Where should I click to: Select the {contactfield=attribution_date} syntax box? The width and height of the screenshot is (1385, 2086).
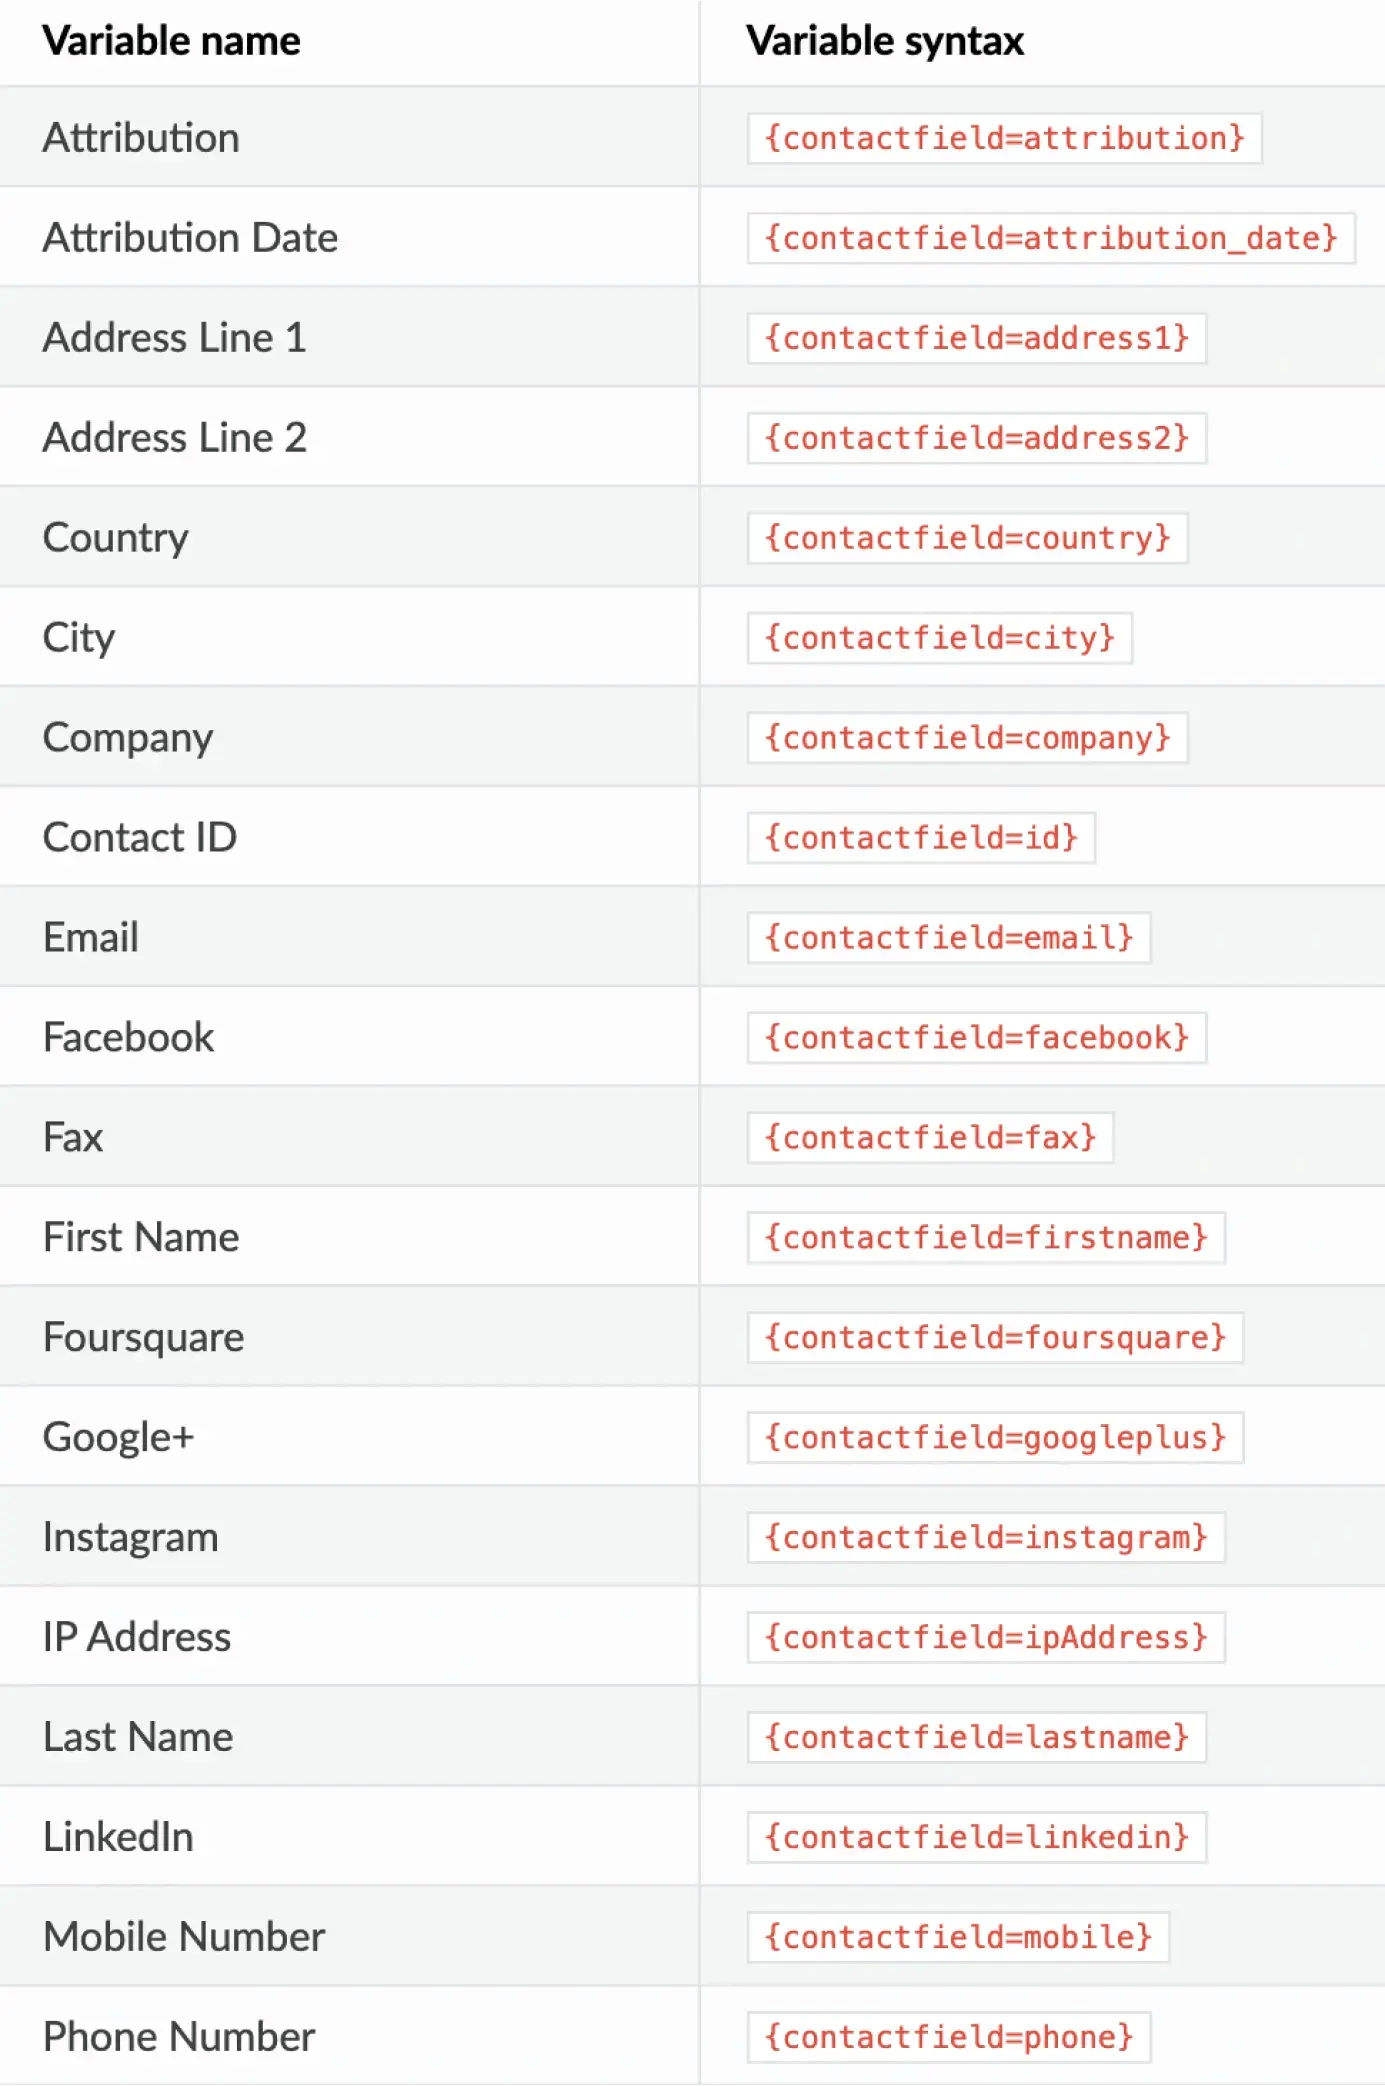coord(1050,238)
